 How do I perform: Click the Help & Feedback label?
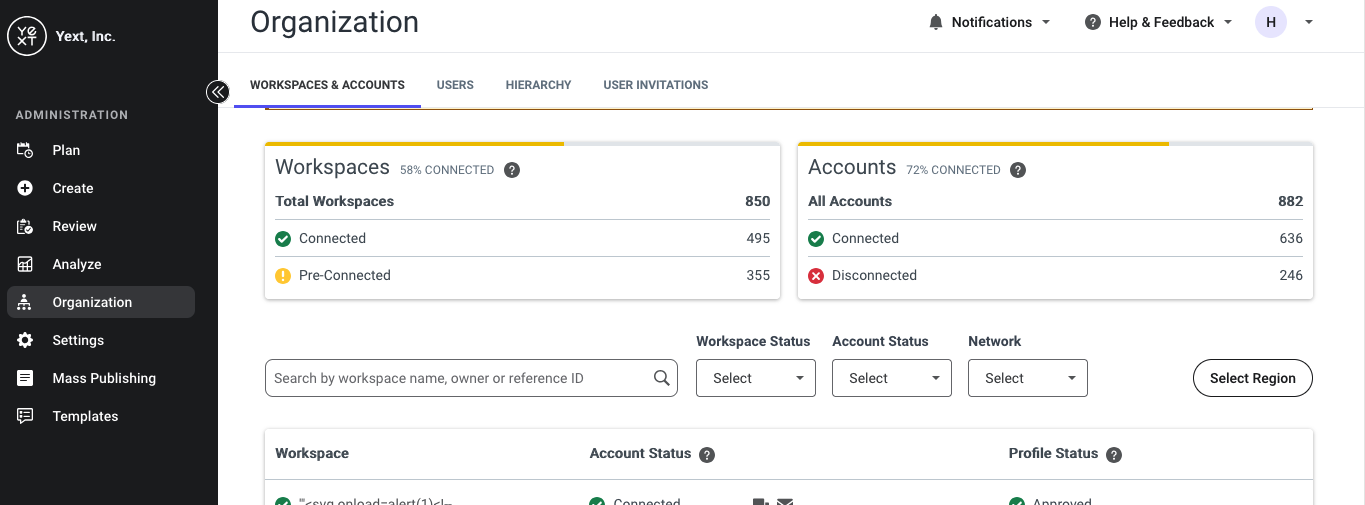click(x=1161, y=22)
